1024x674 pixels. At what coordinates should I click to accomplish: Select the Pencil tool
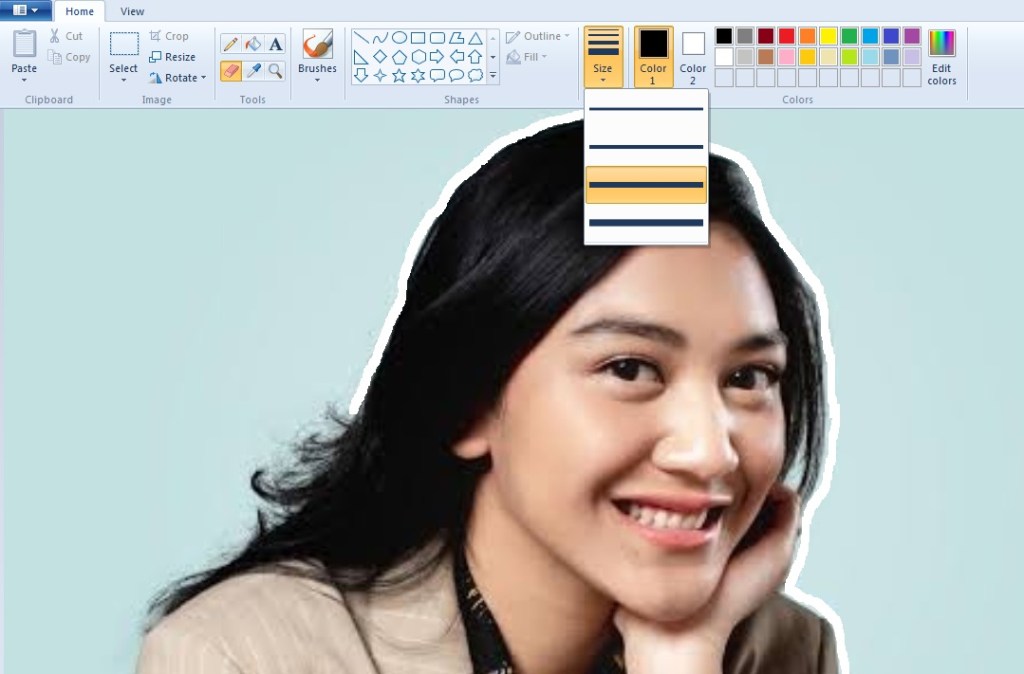[x=230, y=44]
